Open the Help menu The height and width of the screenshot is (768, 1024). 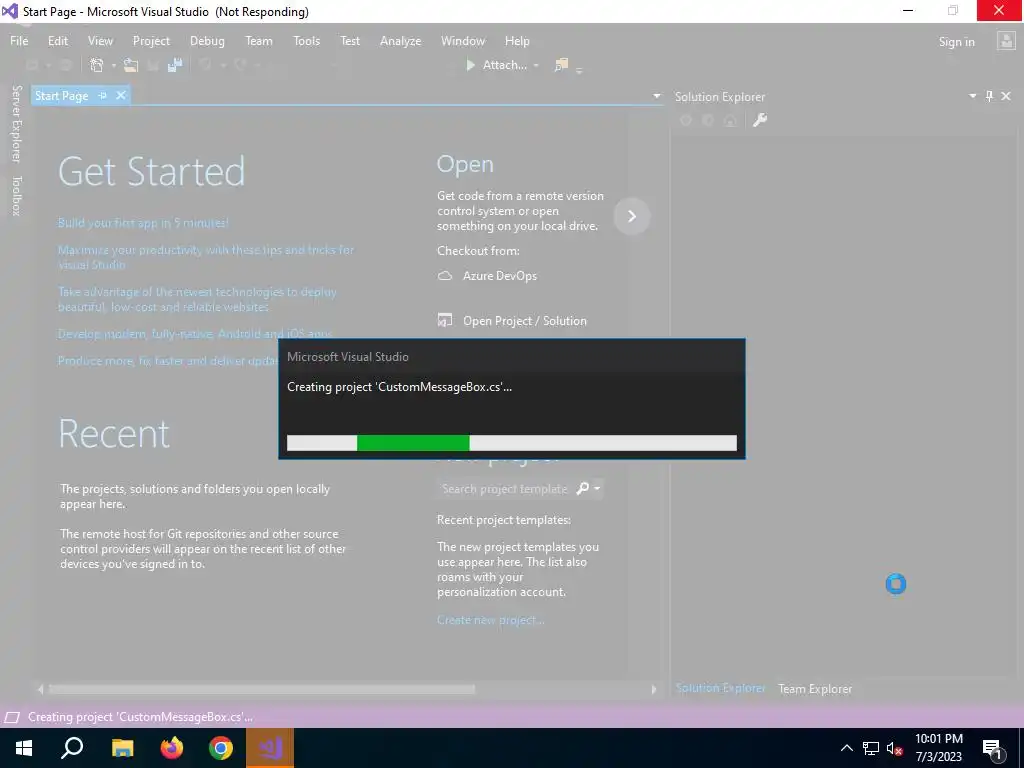coord(517,40)
